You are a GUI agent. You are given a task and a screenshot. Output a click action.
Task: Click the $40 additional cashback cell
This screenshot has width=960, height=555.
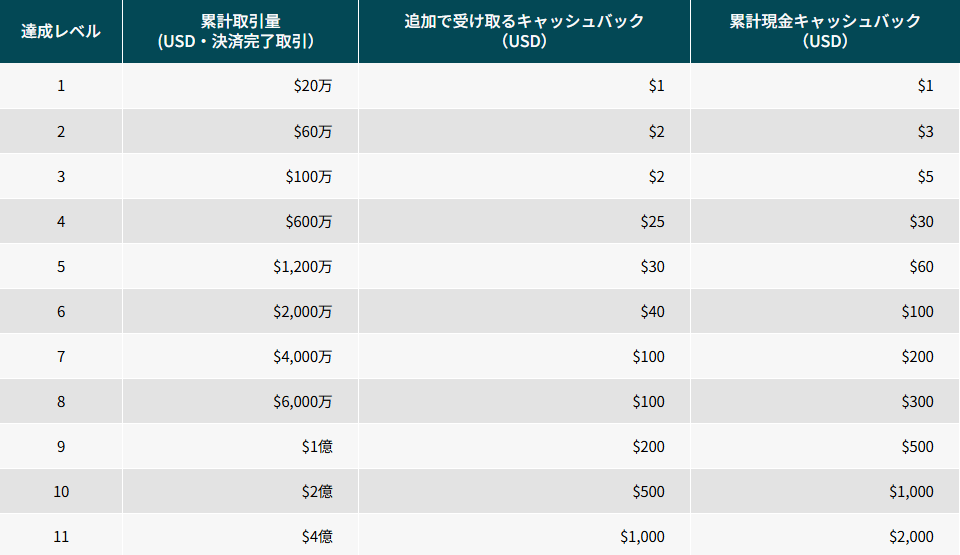(524, 311)
